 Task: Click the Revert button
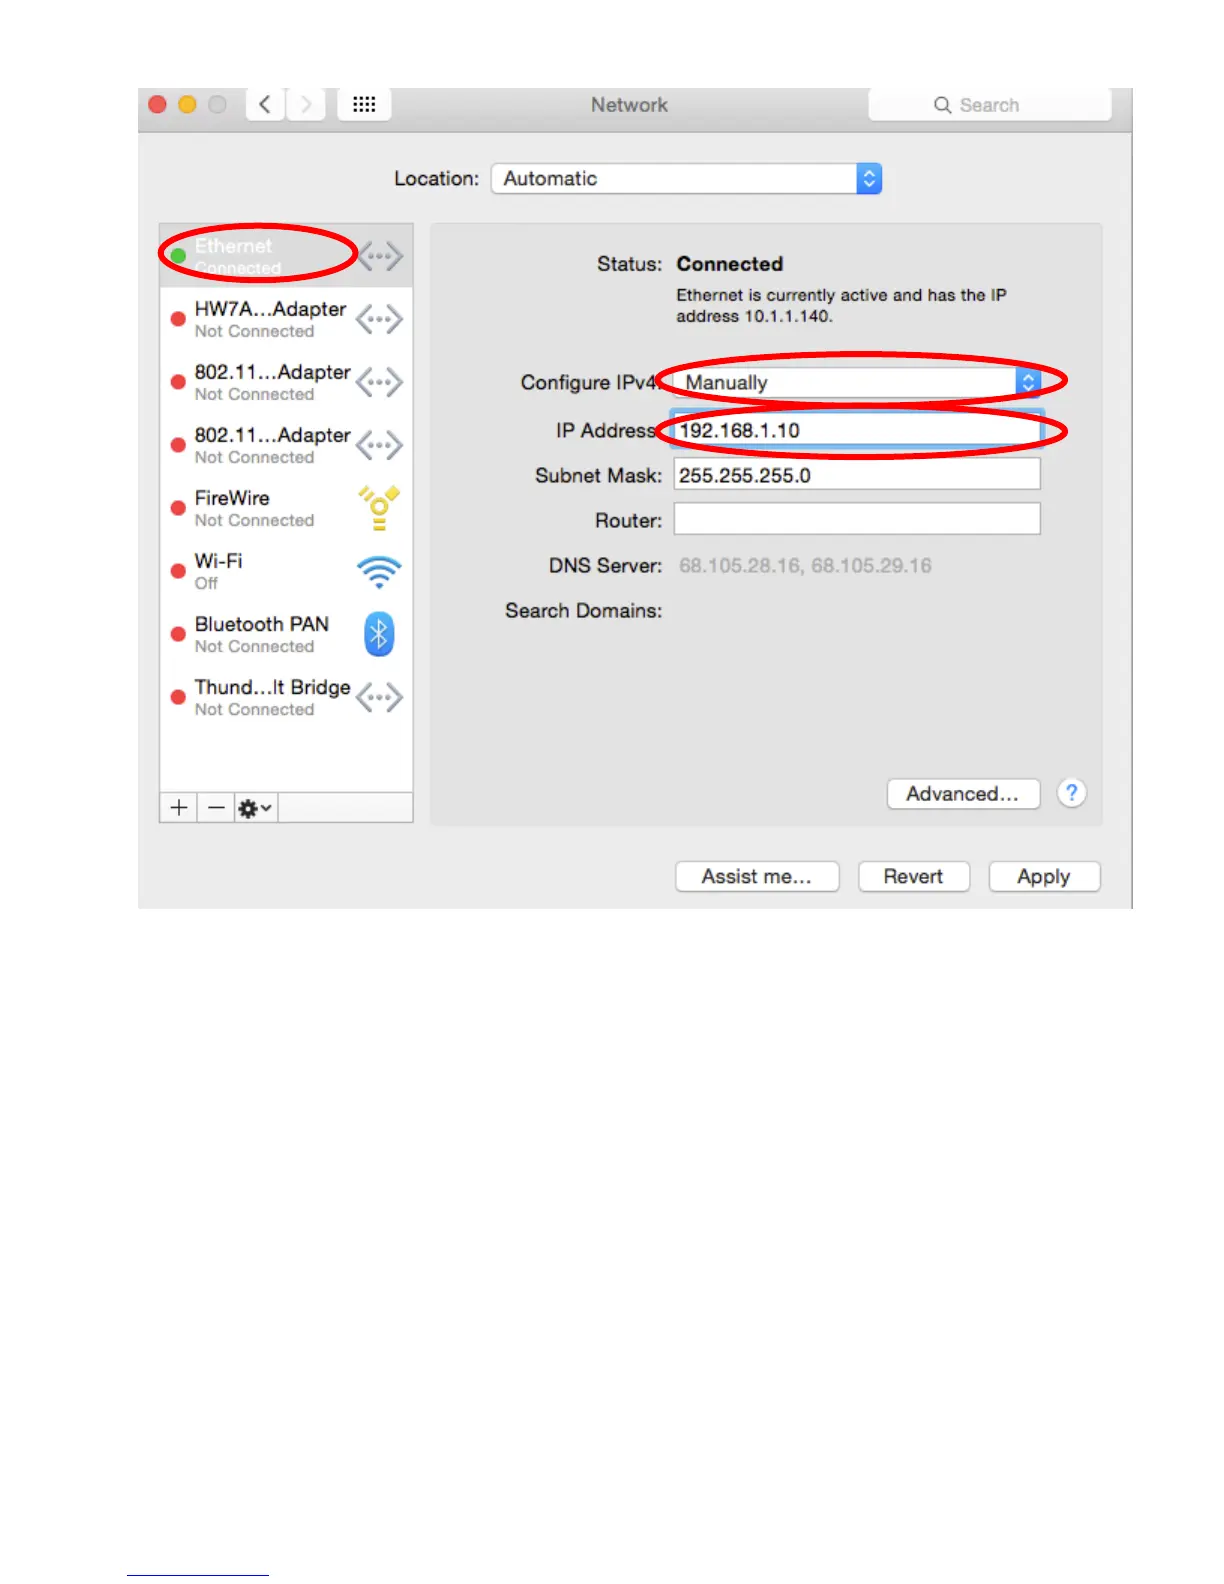click(914, 877)
